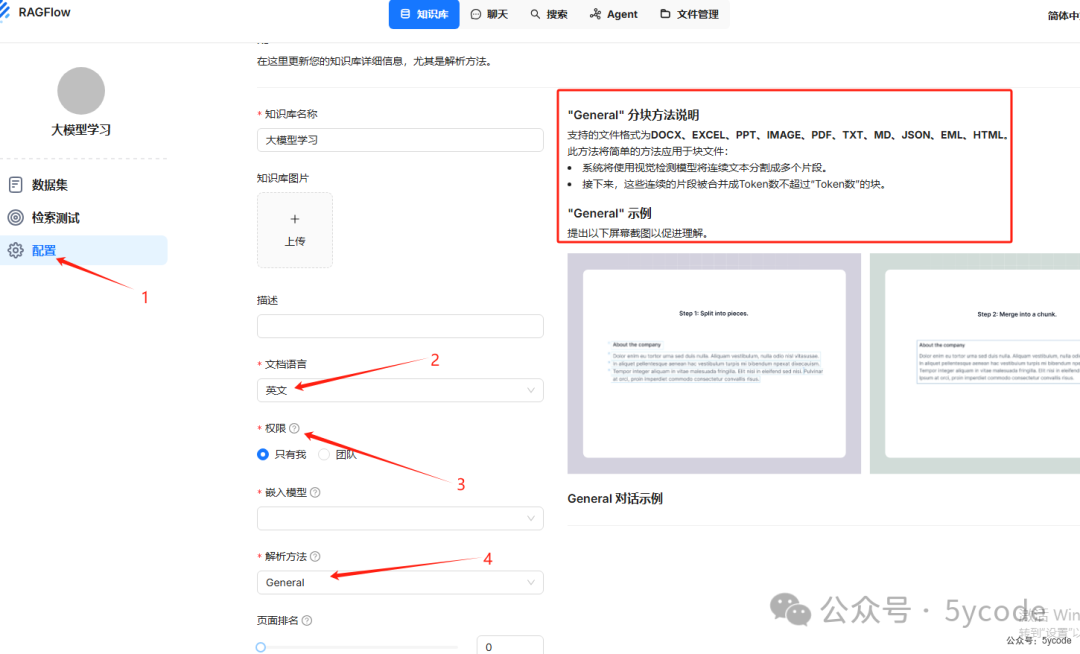Screen dimensions: 1080x654
Task: Focus the 页面排名 number field
Action: 510,646
